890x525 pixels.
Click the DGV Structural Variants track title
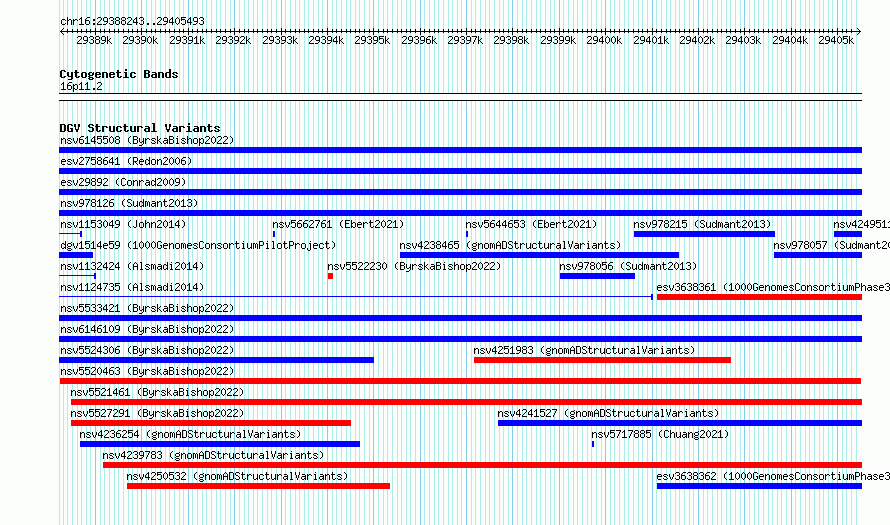coord(140,128)
